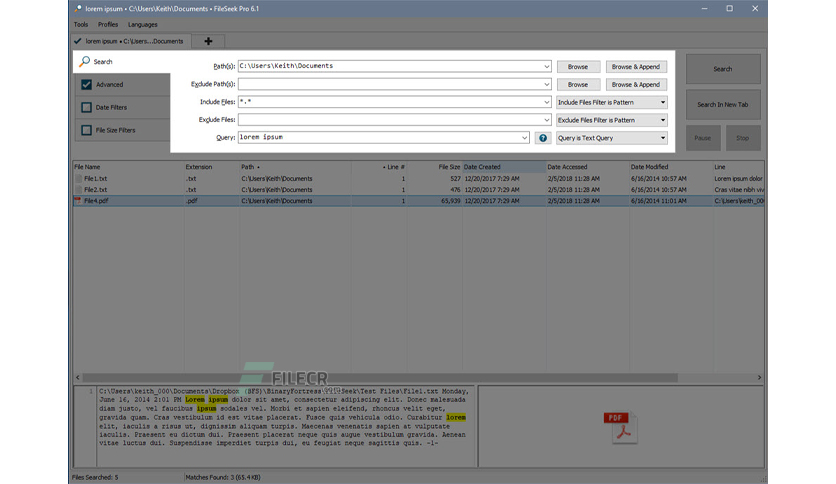Click the File4.pdf PDF file icon in results
The width and height of the screenshot is (836, 484).
coord(78,201)
